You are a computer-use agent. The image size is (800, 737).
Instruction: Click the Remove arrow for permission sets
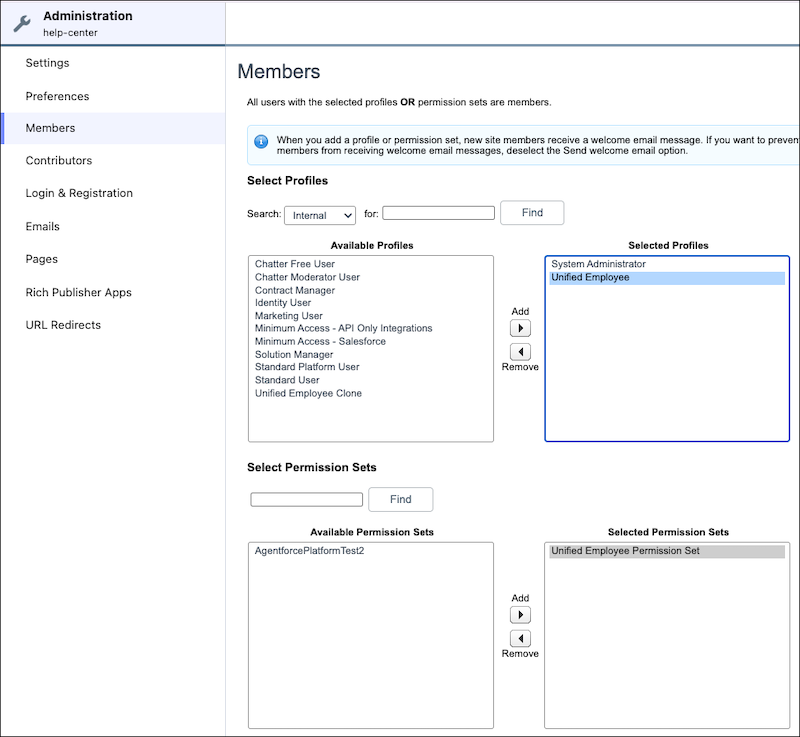pyautogui.click(x=520, y=639)
